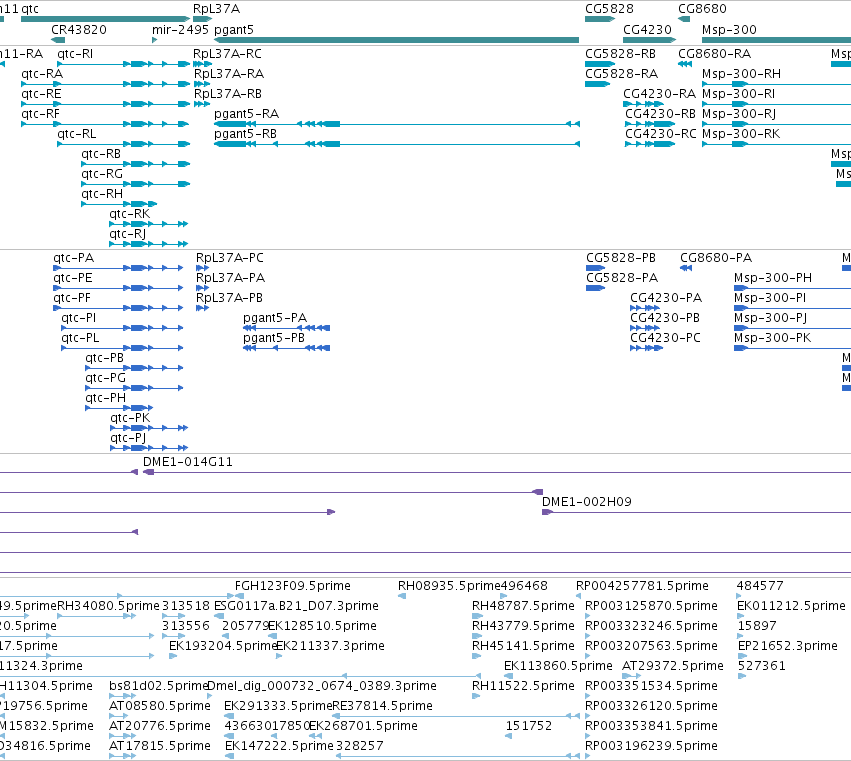Click transcript qtc-RE label
The width and height of the screenshot is (851, 761).
click(41, 94)
